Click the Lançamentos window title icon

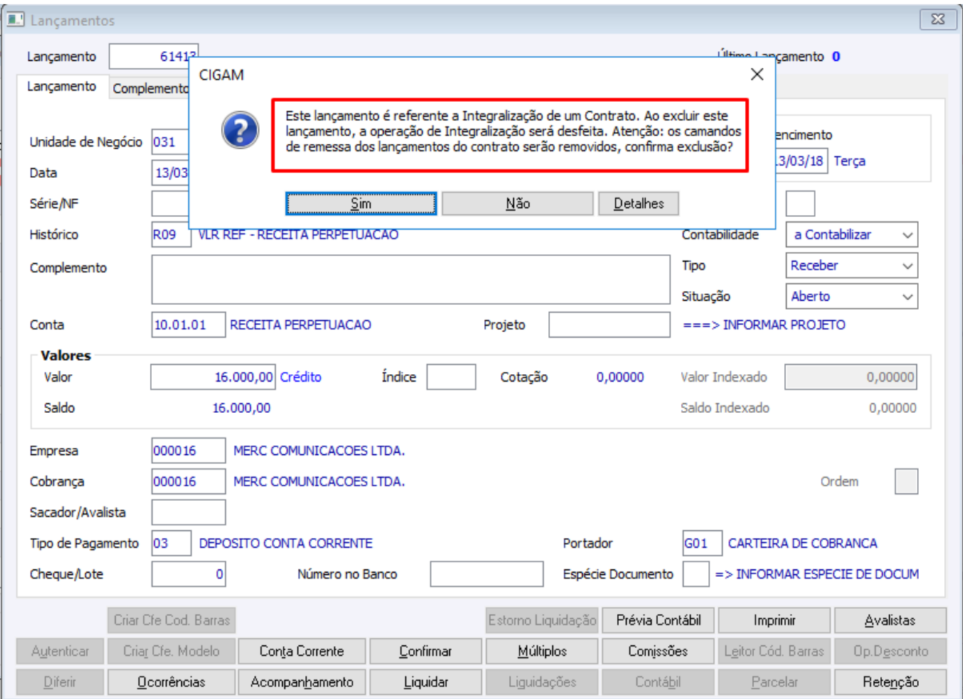coord(15,20)
